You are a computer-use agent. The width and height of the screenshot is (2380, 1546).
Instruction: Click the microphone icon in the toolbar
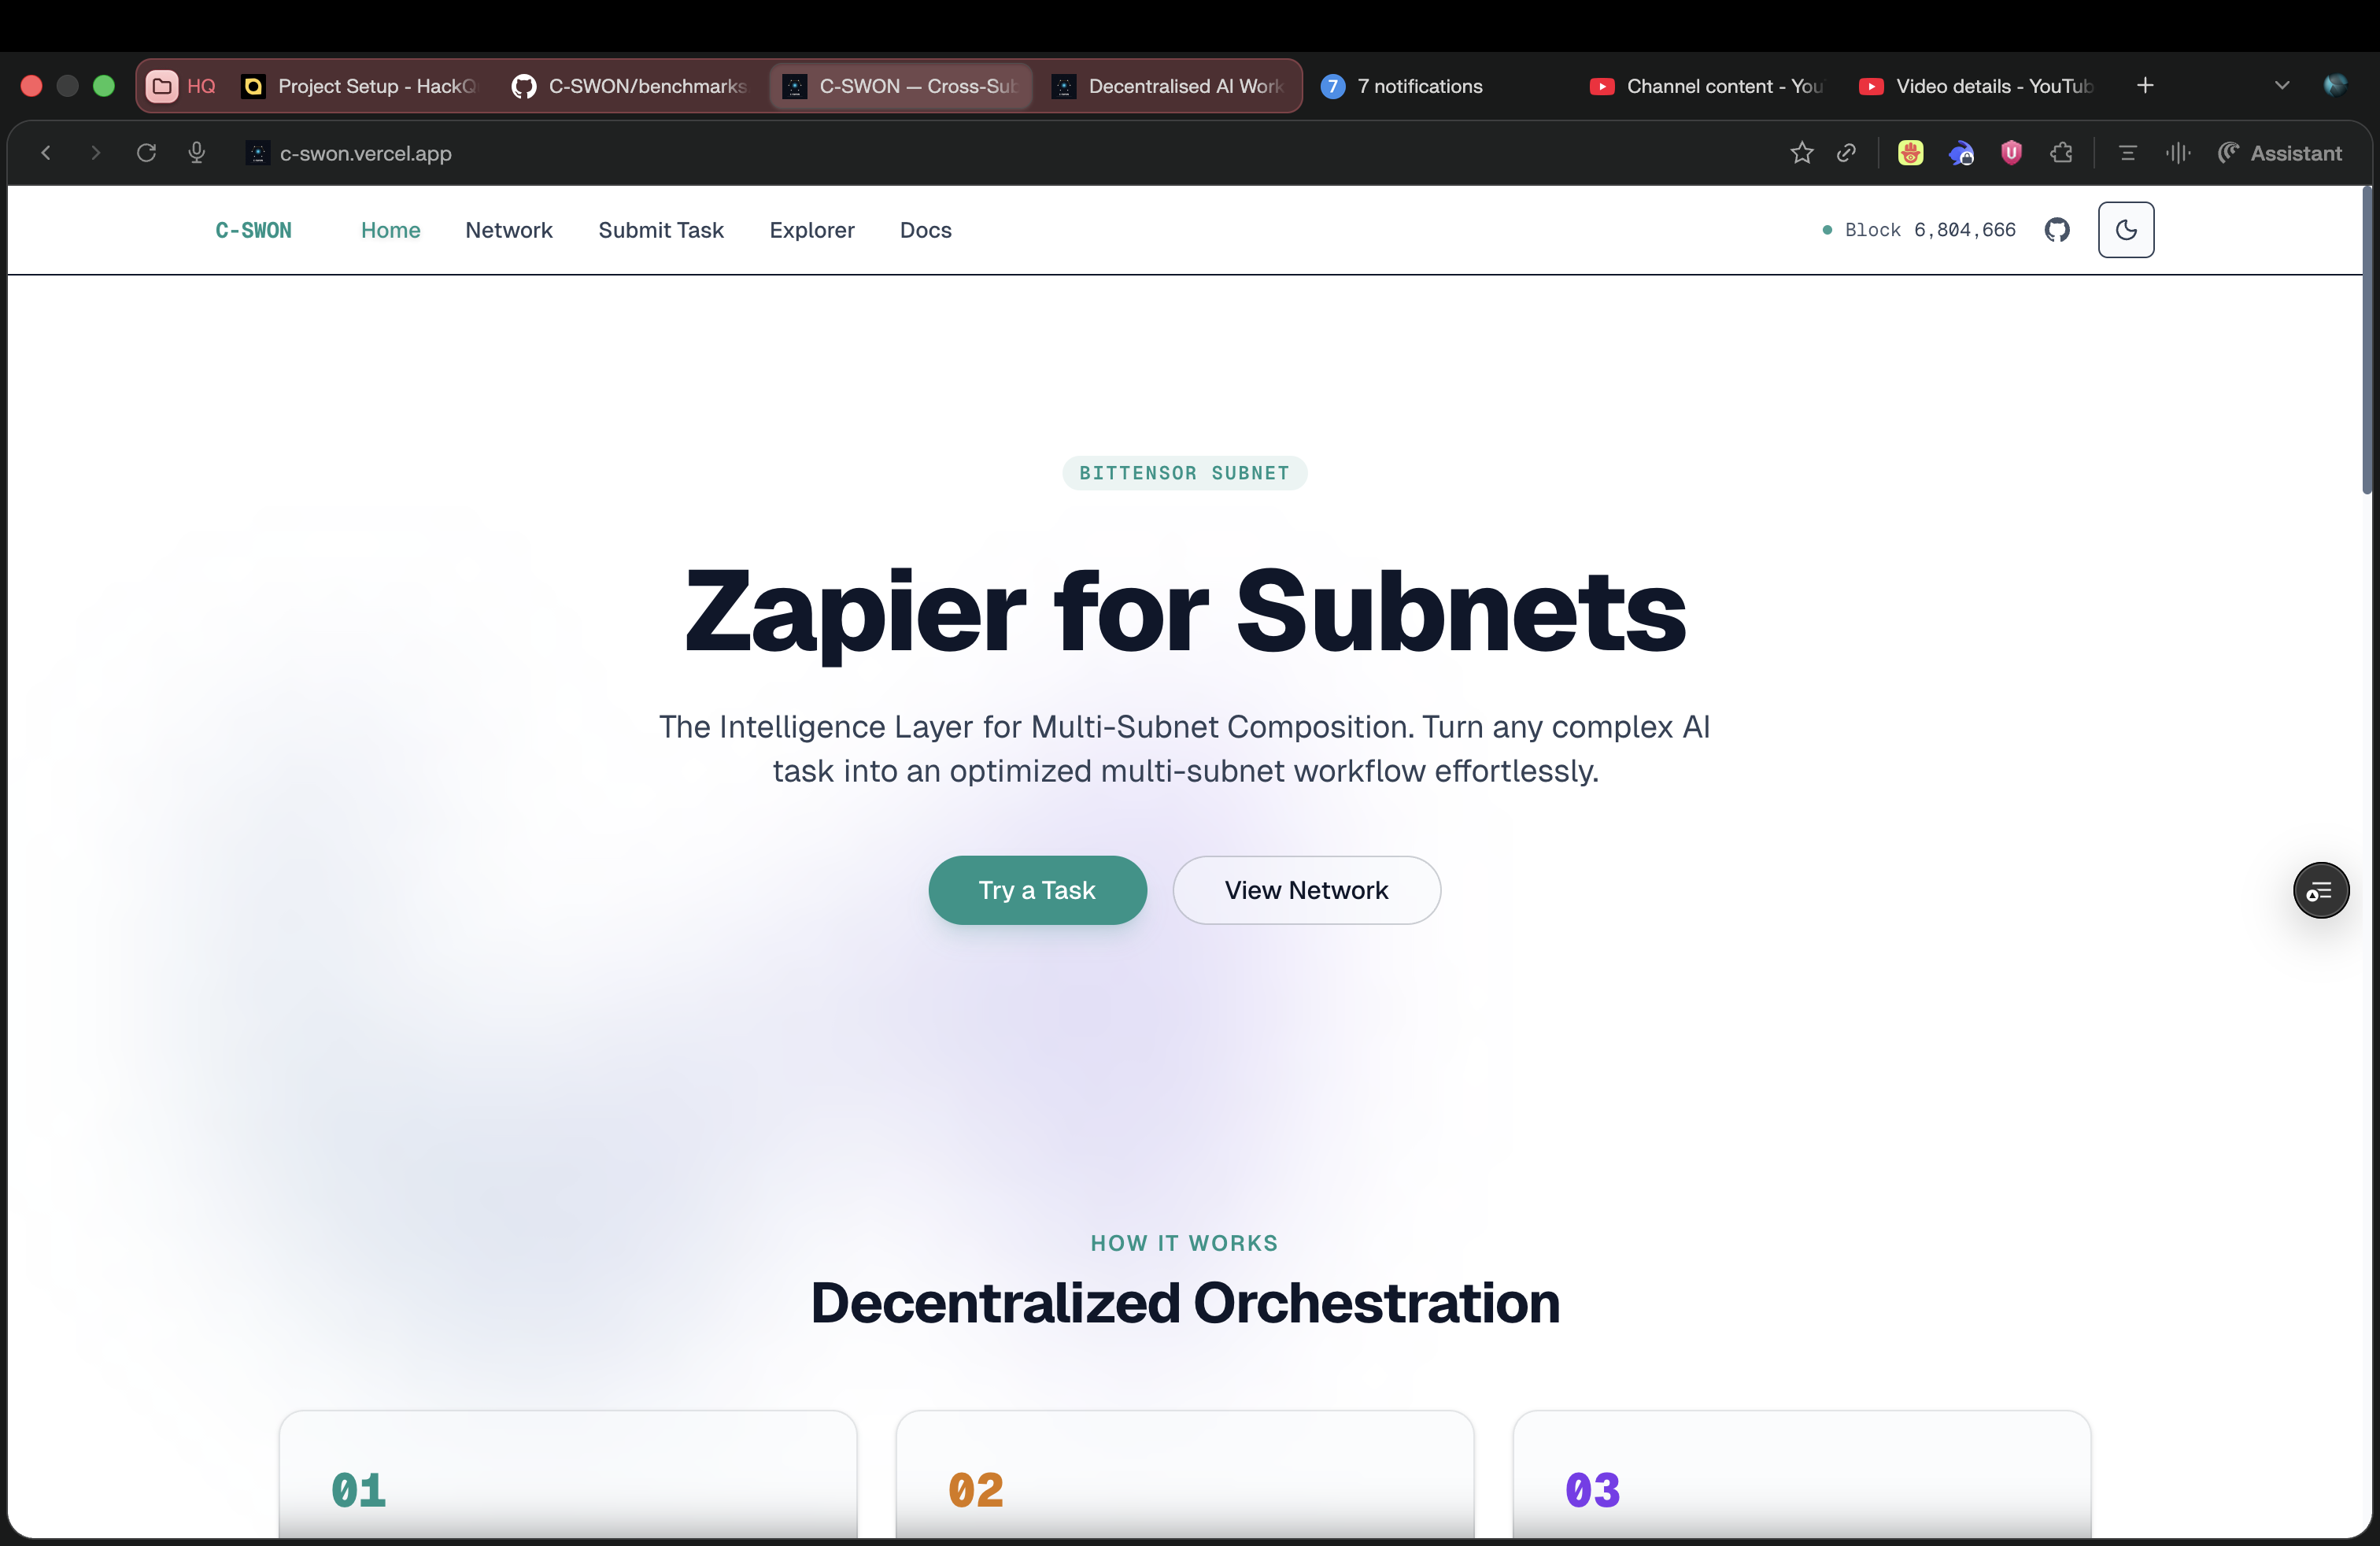197,153
